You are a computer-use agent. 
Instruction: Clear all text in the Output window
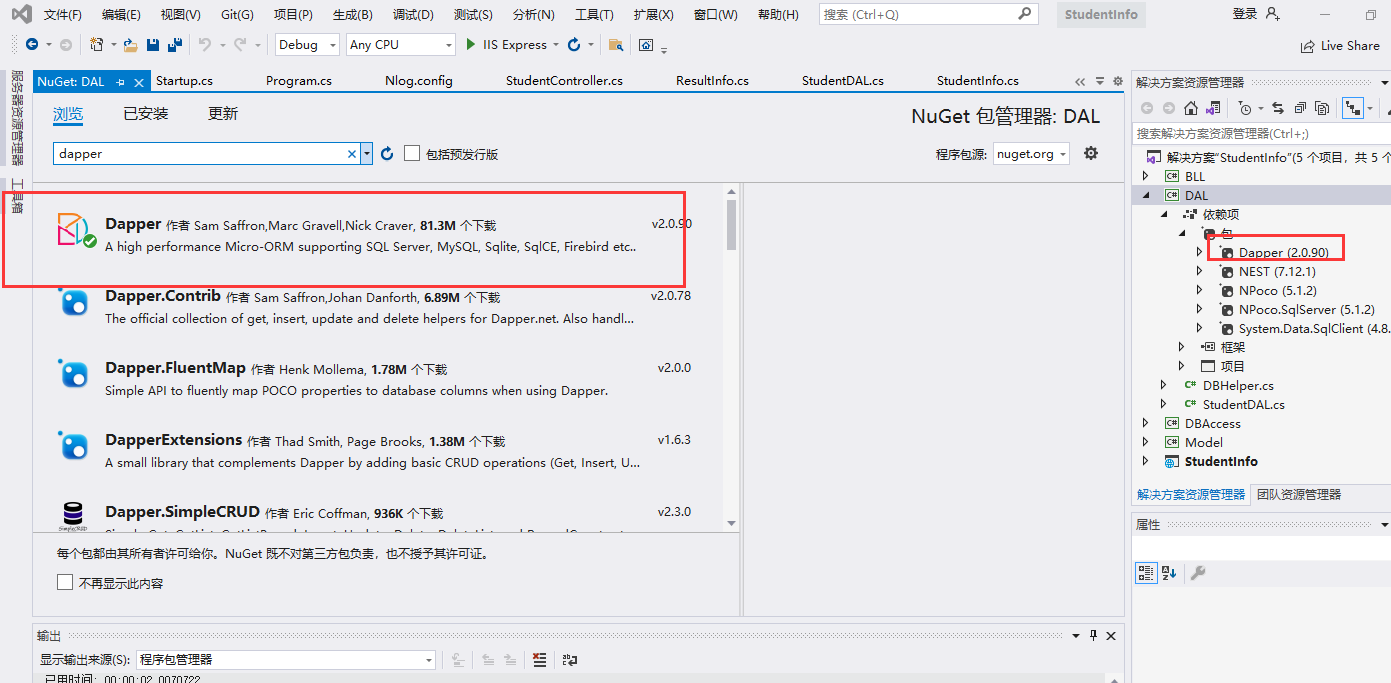coord(539,659)
